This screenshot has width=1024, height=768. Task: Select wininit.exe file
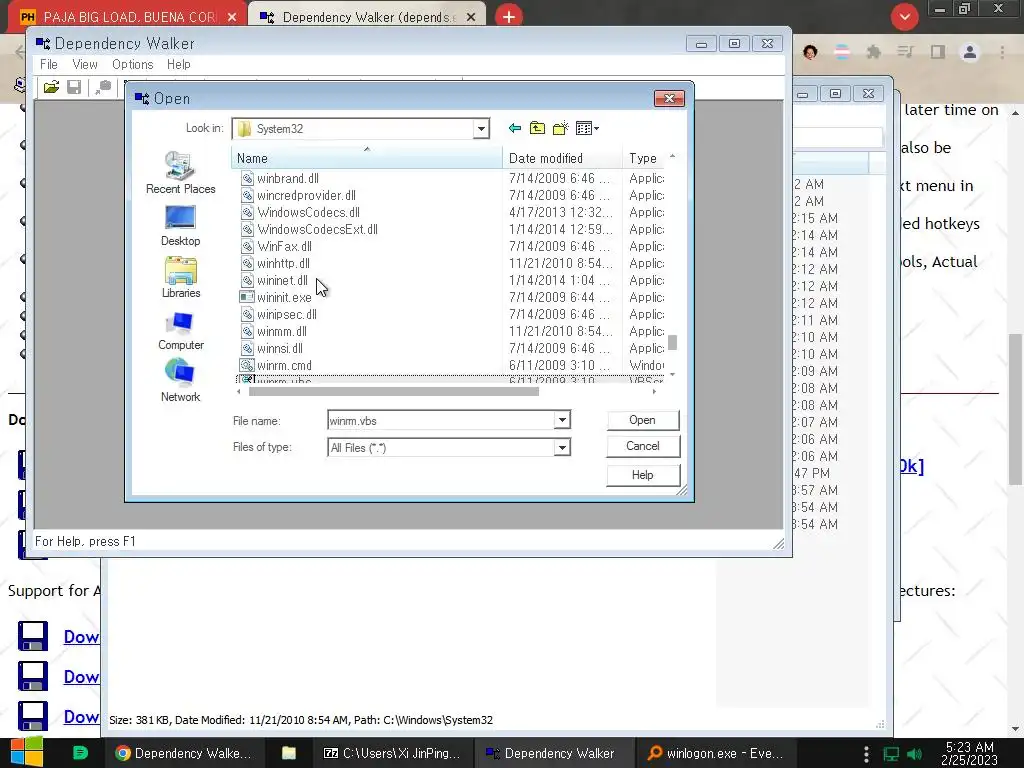(x=284, y=297)
